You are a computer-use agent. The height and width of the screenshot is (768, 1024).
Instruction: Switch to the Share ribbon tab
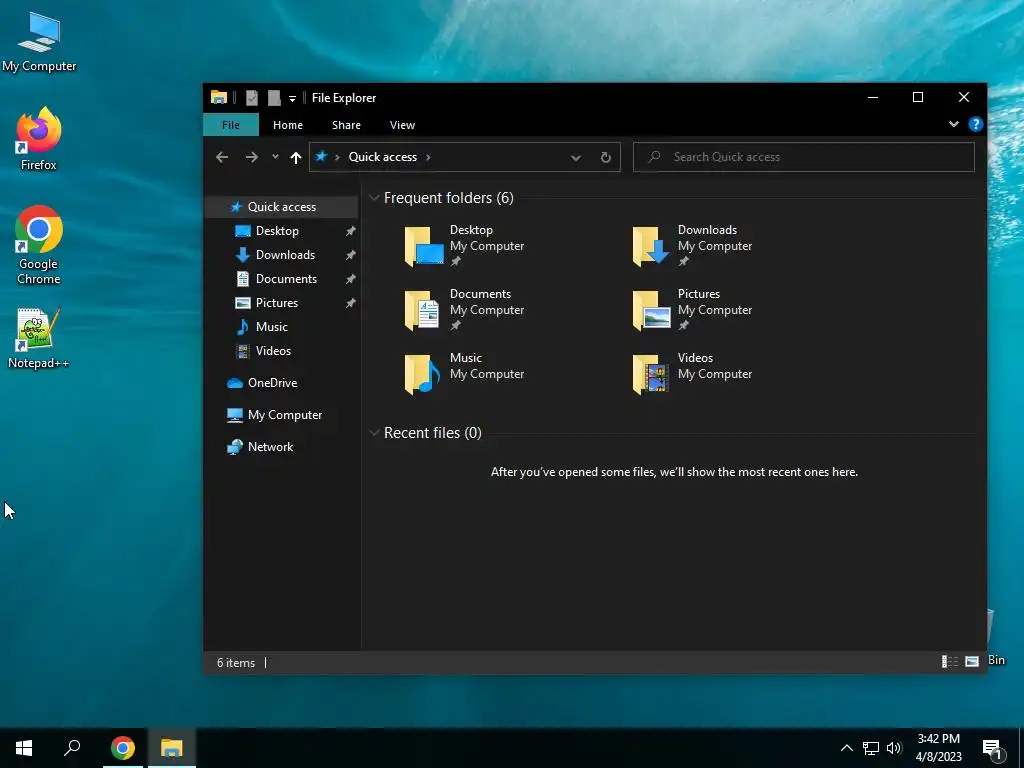346,125
